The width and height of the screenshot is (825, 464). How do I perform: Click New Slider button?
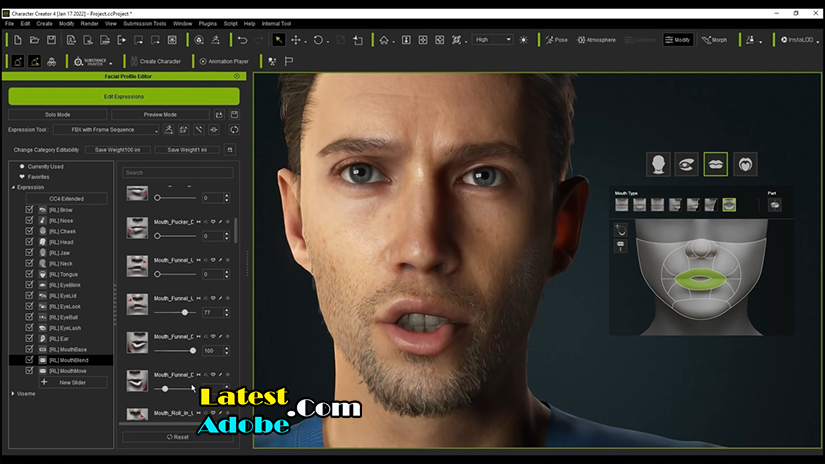(x=72, y=382)
